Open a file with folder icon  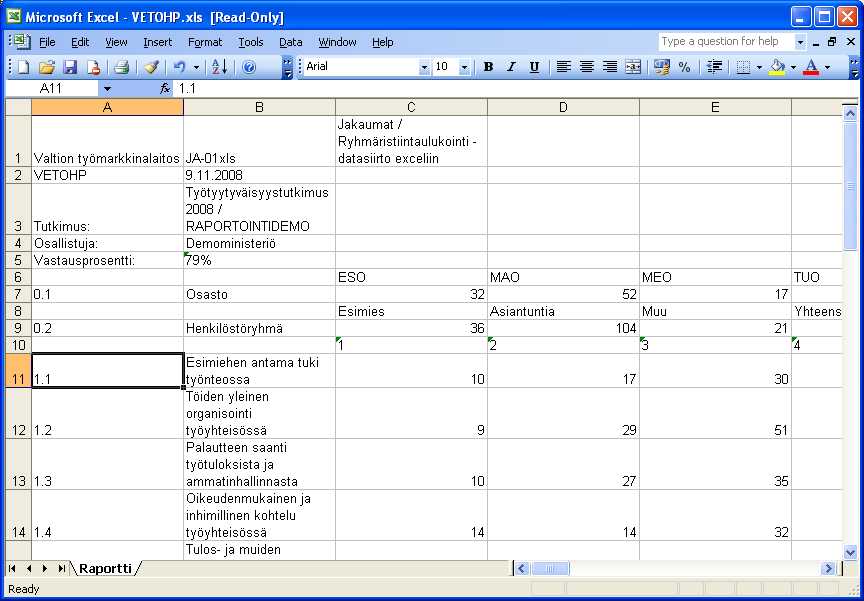pos(47,67)
